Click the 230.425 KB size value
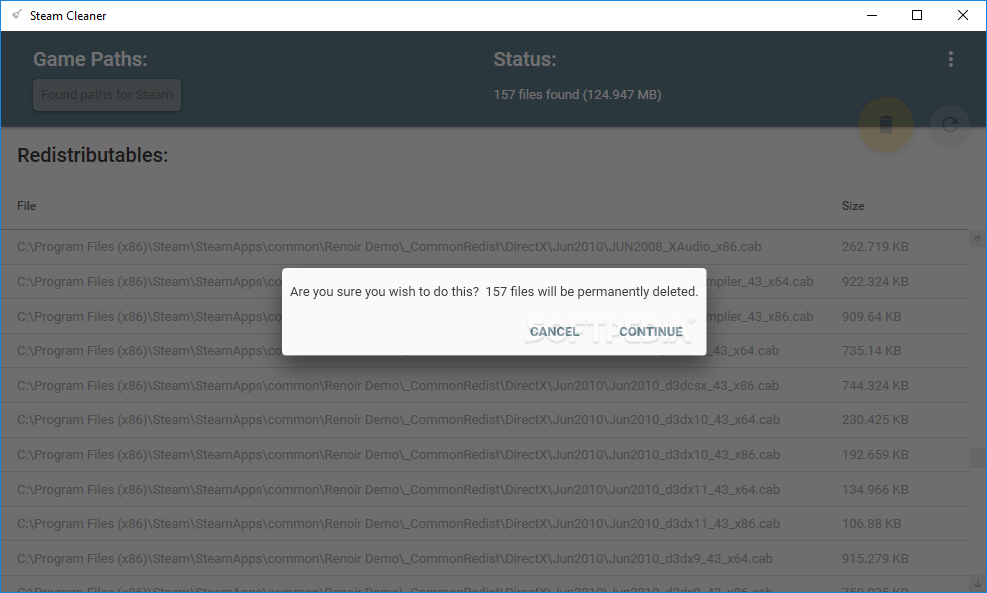Screen dimensions: 987x593 pos(875,420)
